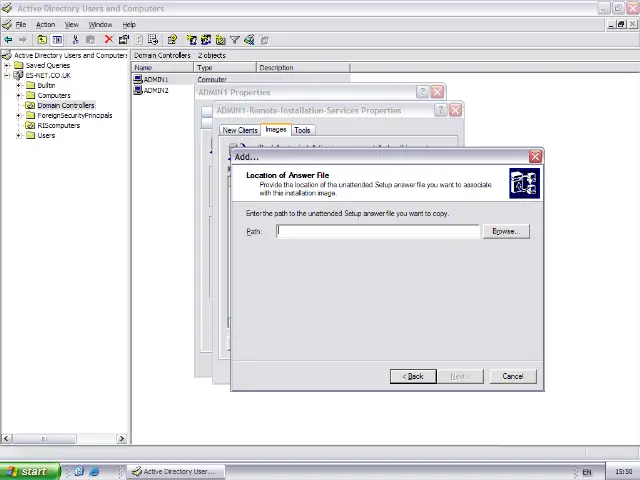This screenshot has width=640, height=480.
Task: Click the ADMIN2 computer icon in list
Action: tap(138, 90)
